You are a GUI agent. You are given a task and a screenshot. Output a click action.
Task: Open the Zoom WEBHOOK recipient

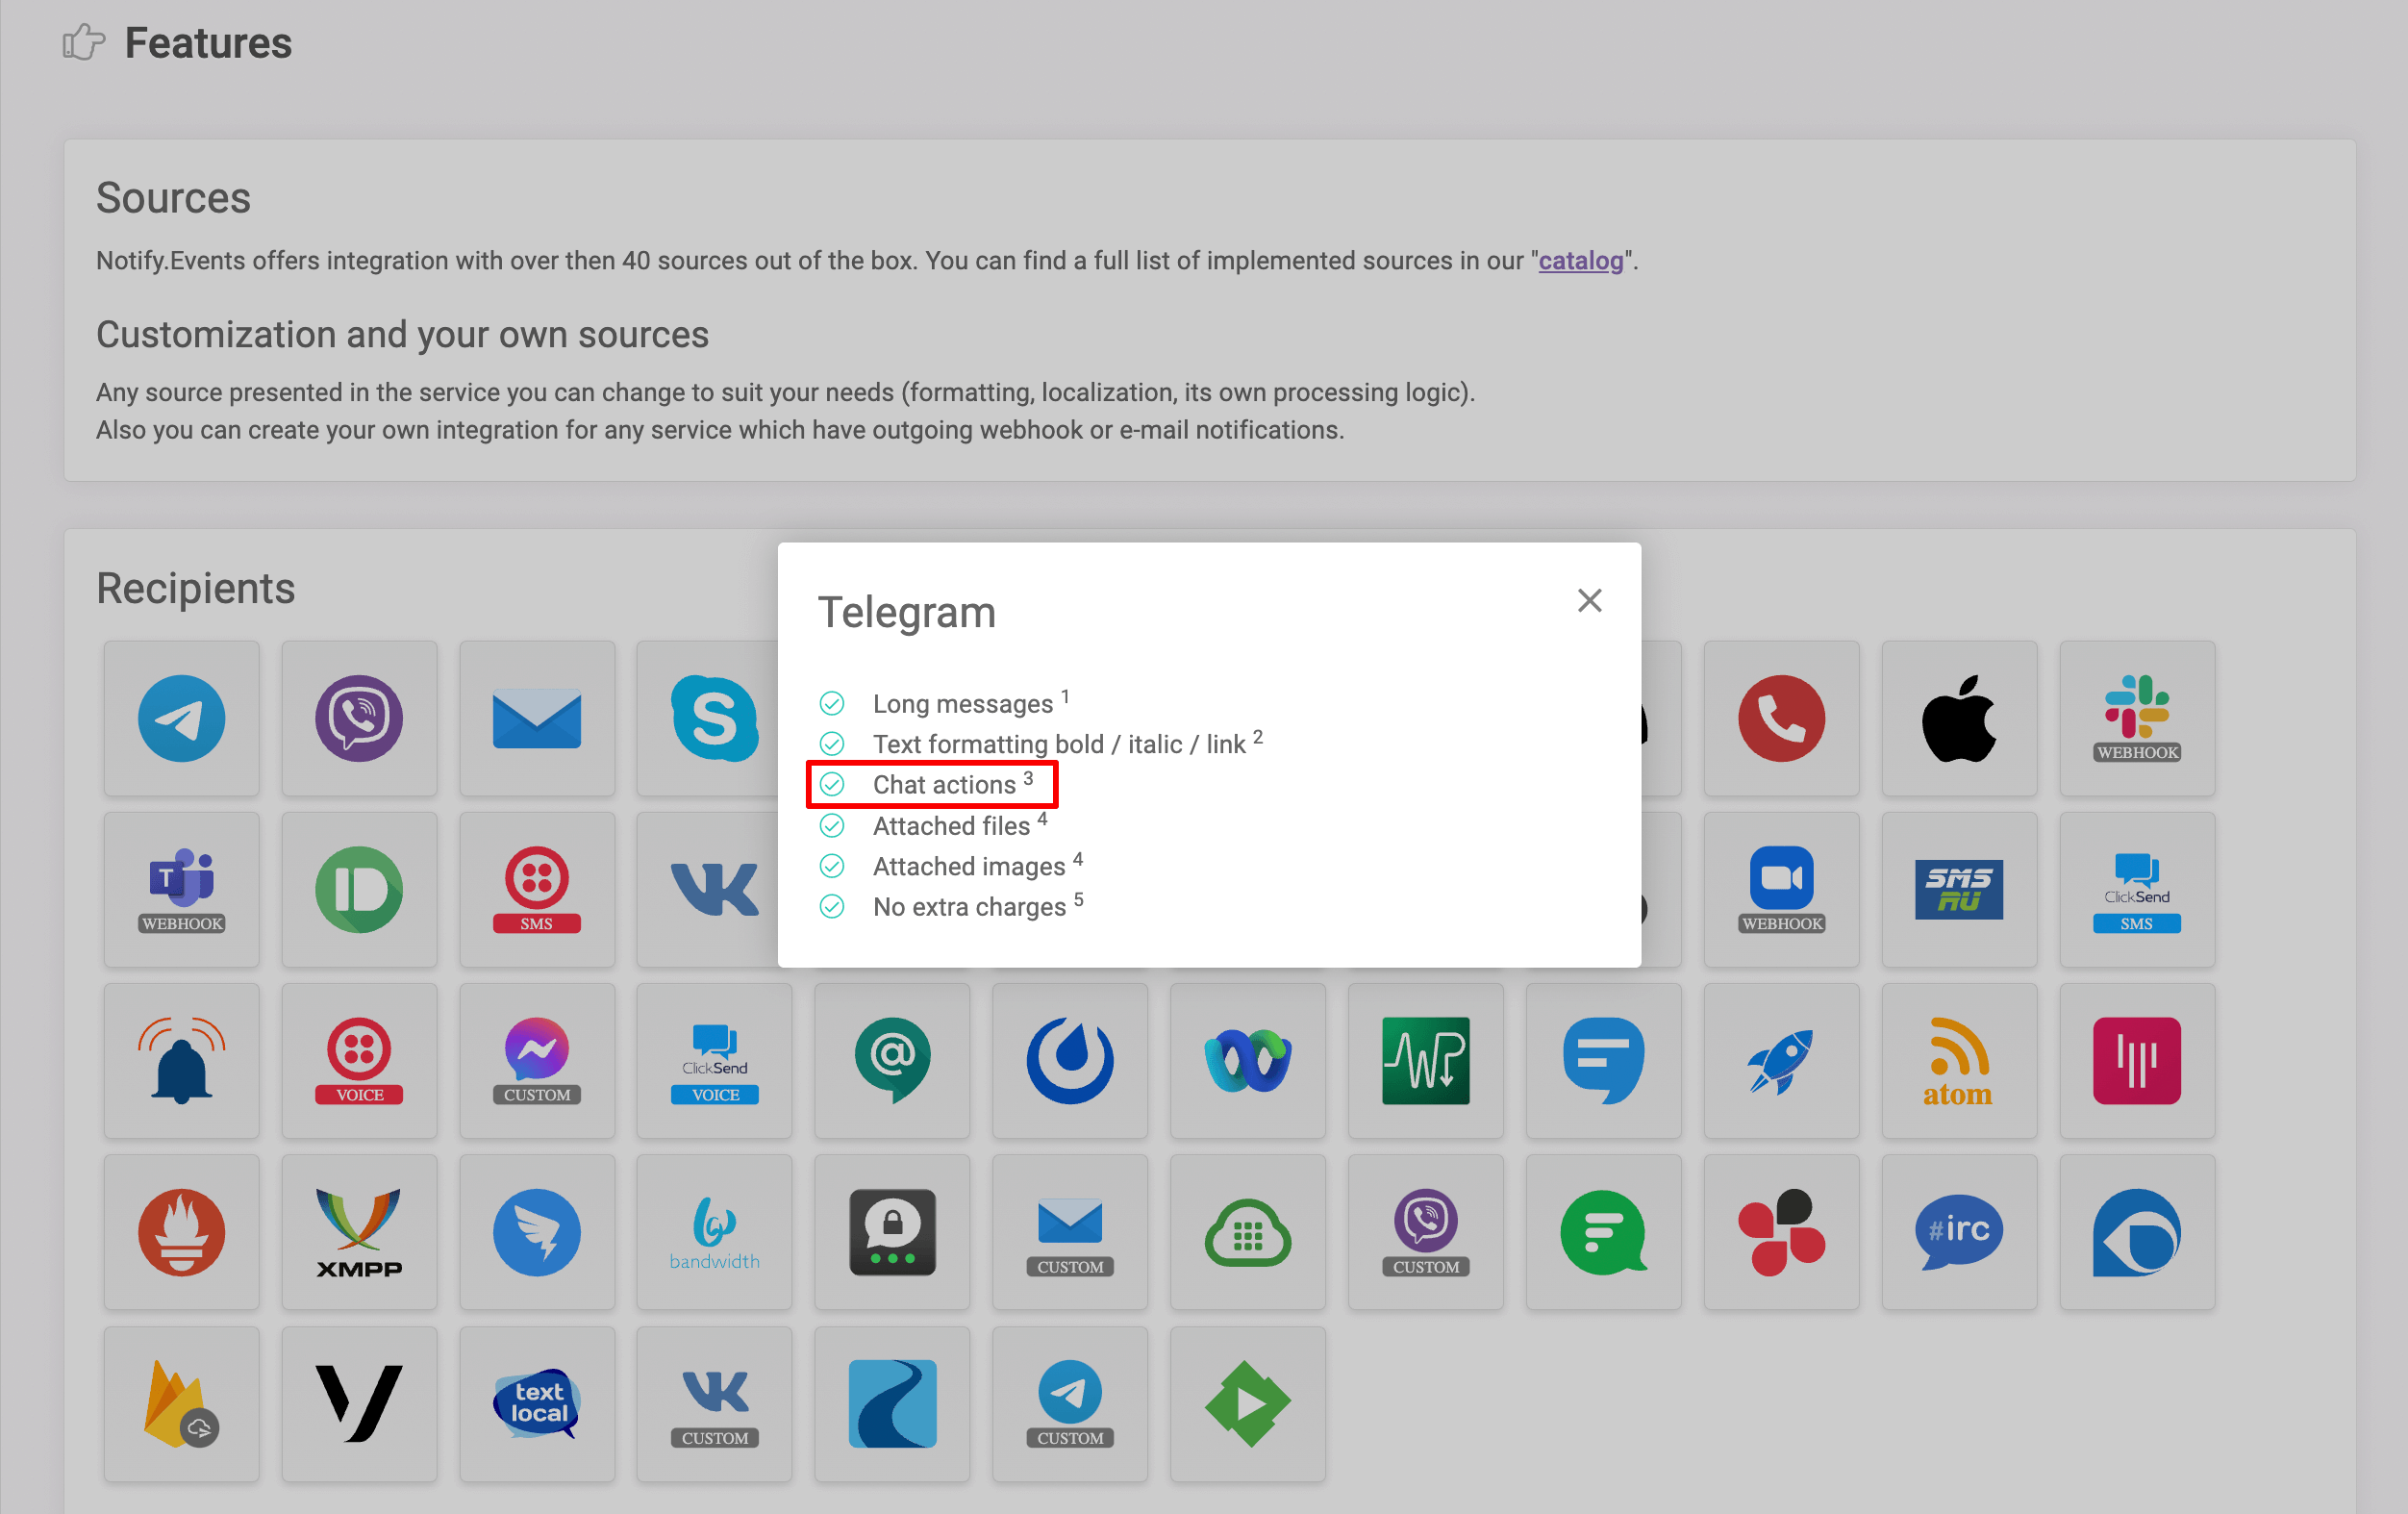point(1781,889)
